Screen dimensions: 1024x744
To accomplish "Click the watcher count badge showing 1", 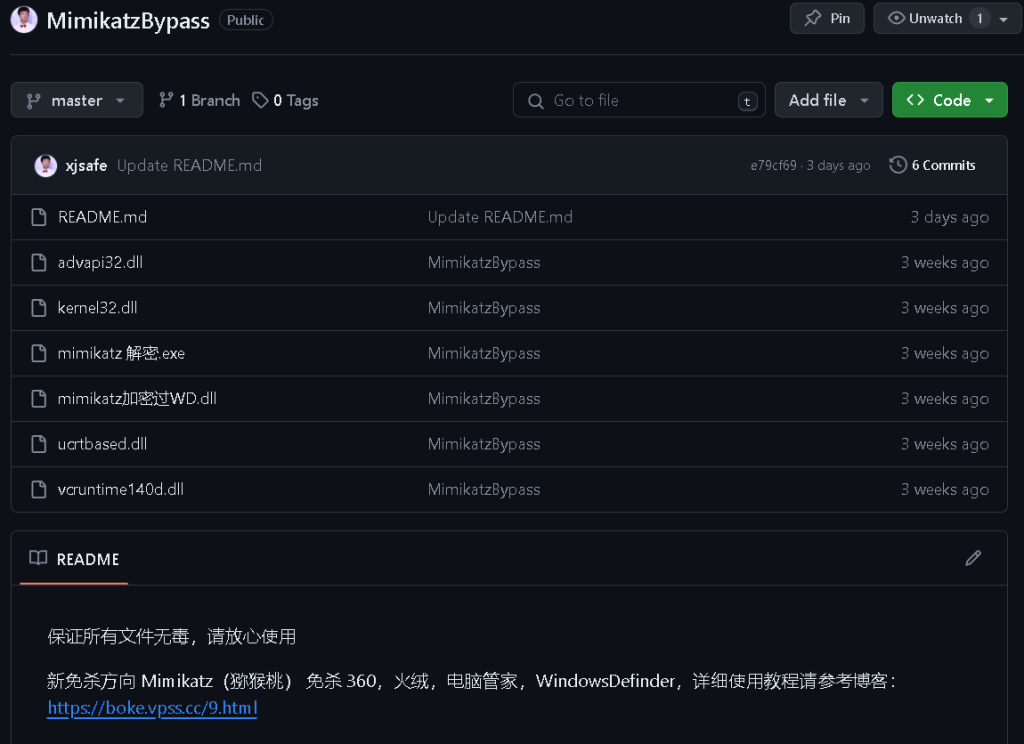I will 980,18.
